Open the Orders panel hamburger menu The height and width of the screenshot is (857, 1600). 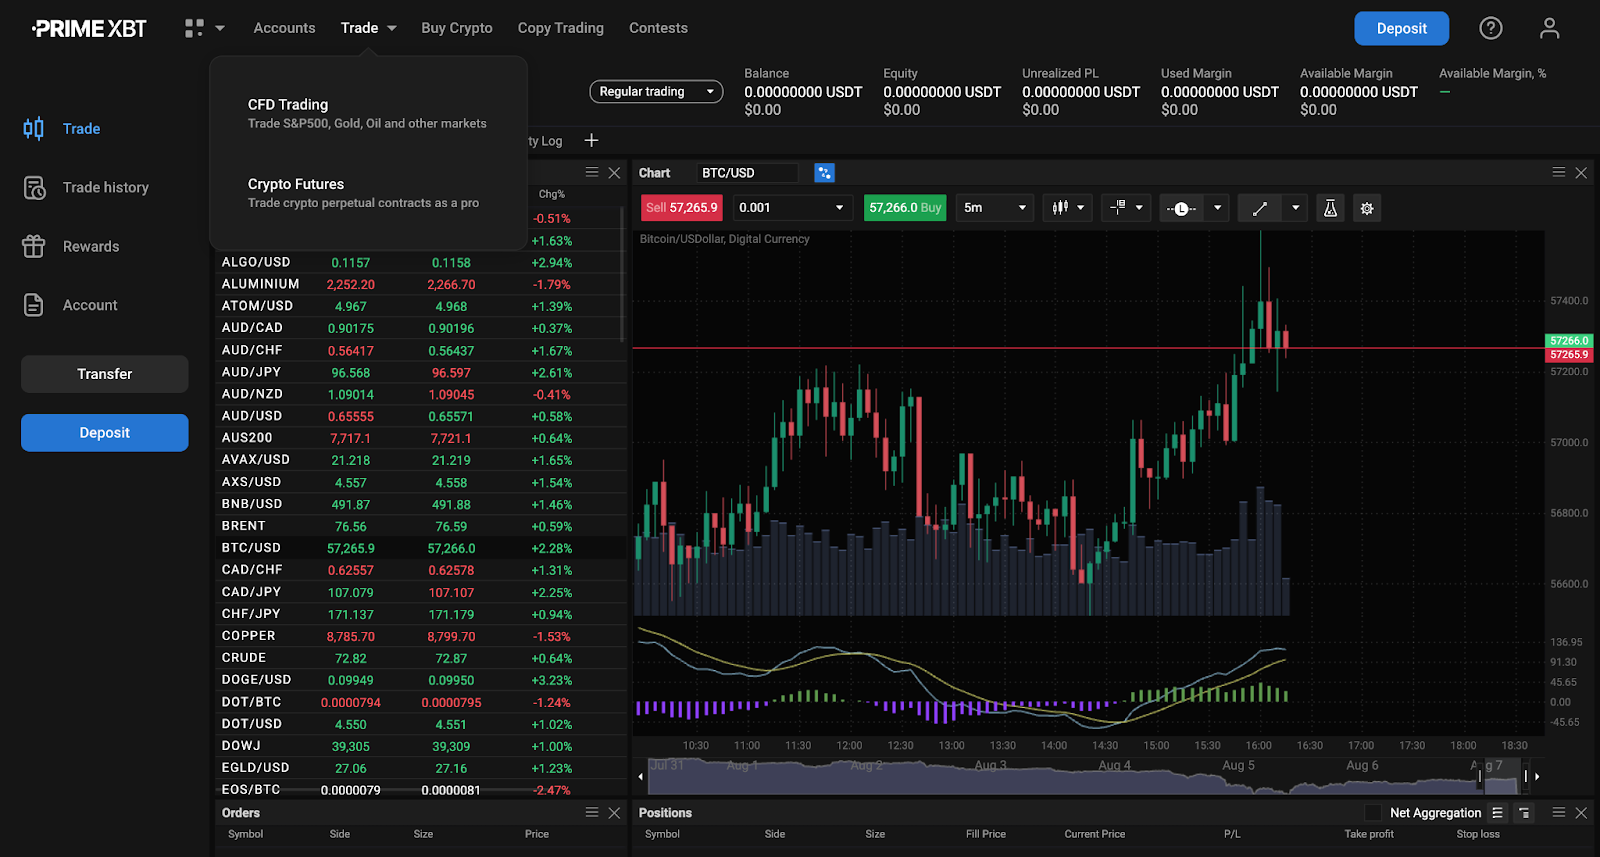click(x=592, y=812)
